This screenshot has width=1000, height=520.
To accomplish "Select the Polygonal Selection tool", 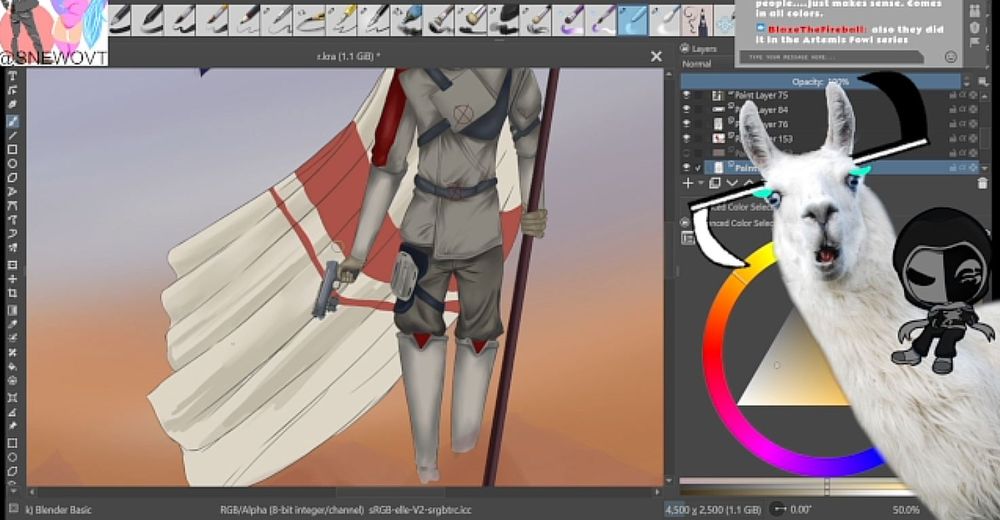I will point(12,471).
